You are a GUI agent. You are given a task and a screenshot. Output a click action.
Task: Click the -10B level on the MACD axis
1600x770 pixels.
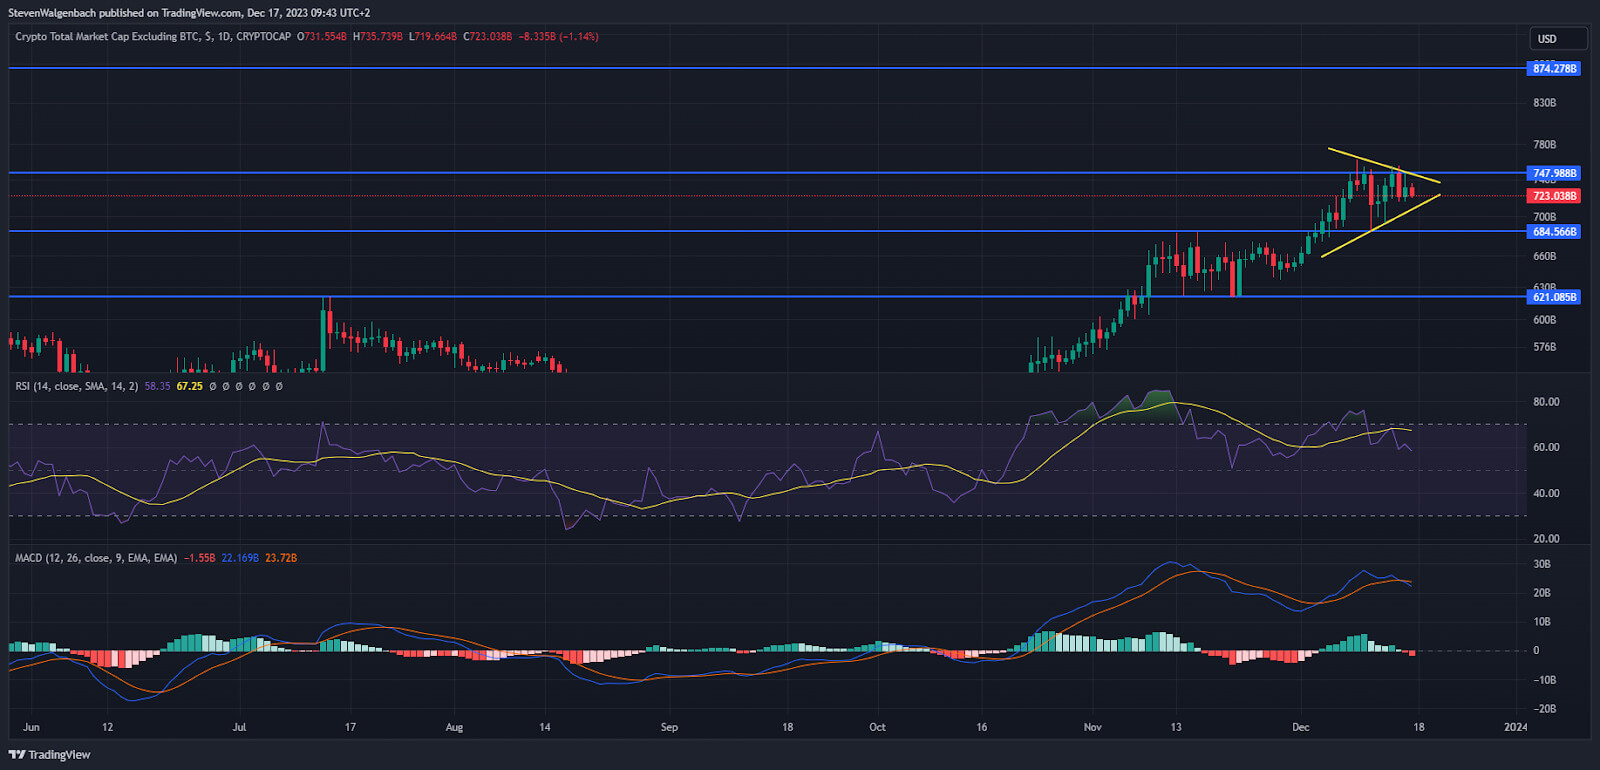1544,680
